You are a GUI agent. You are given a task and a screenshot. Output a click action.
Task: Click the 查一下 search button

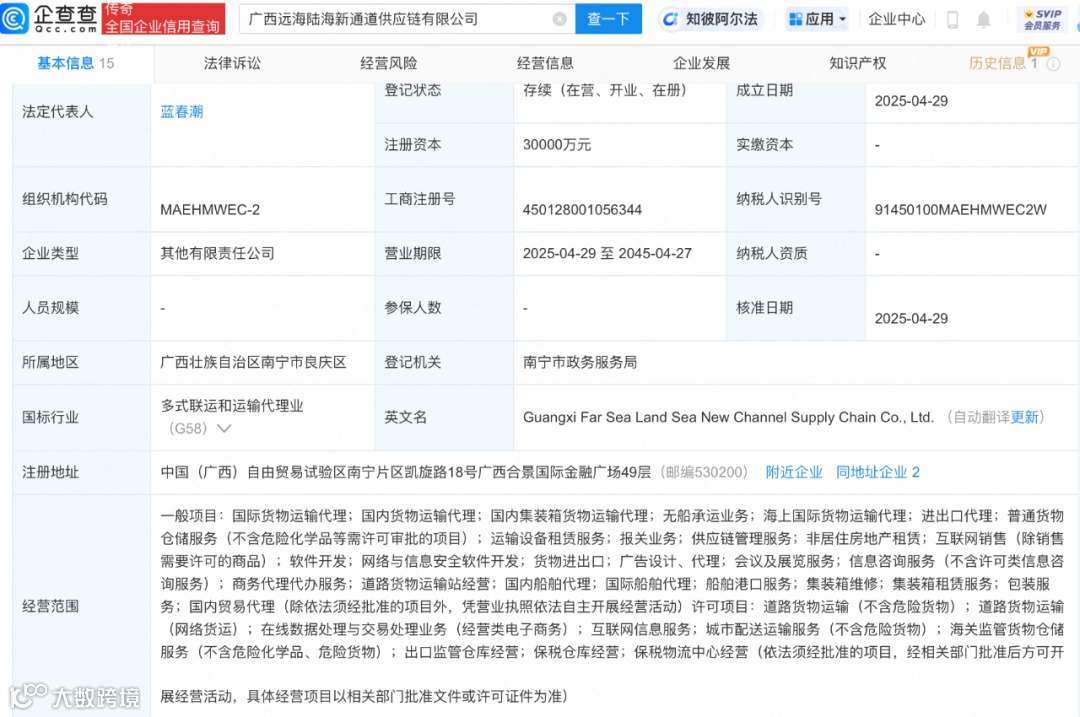(x=608, y=19)
